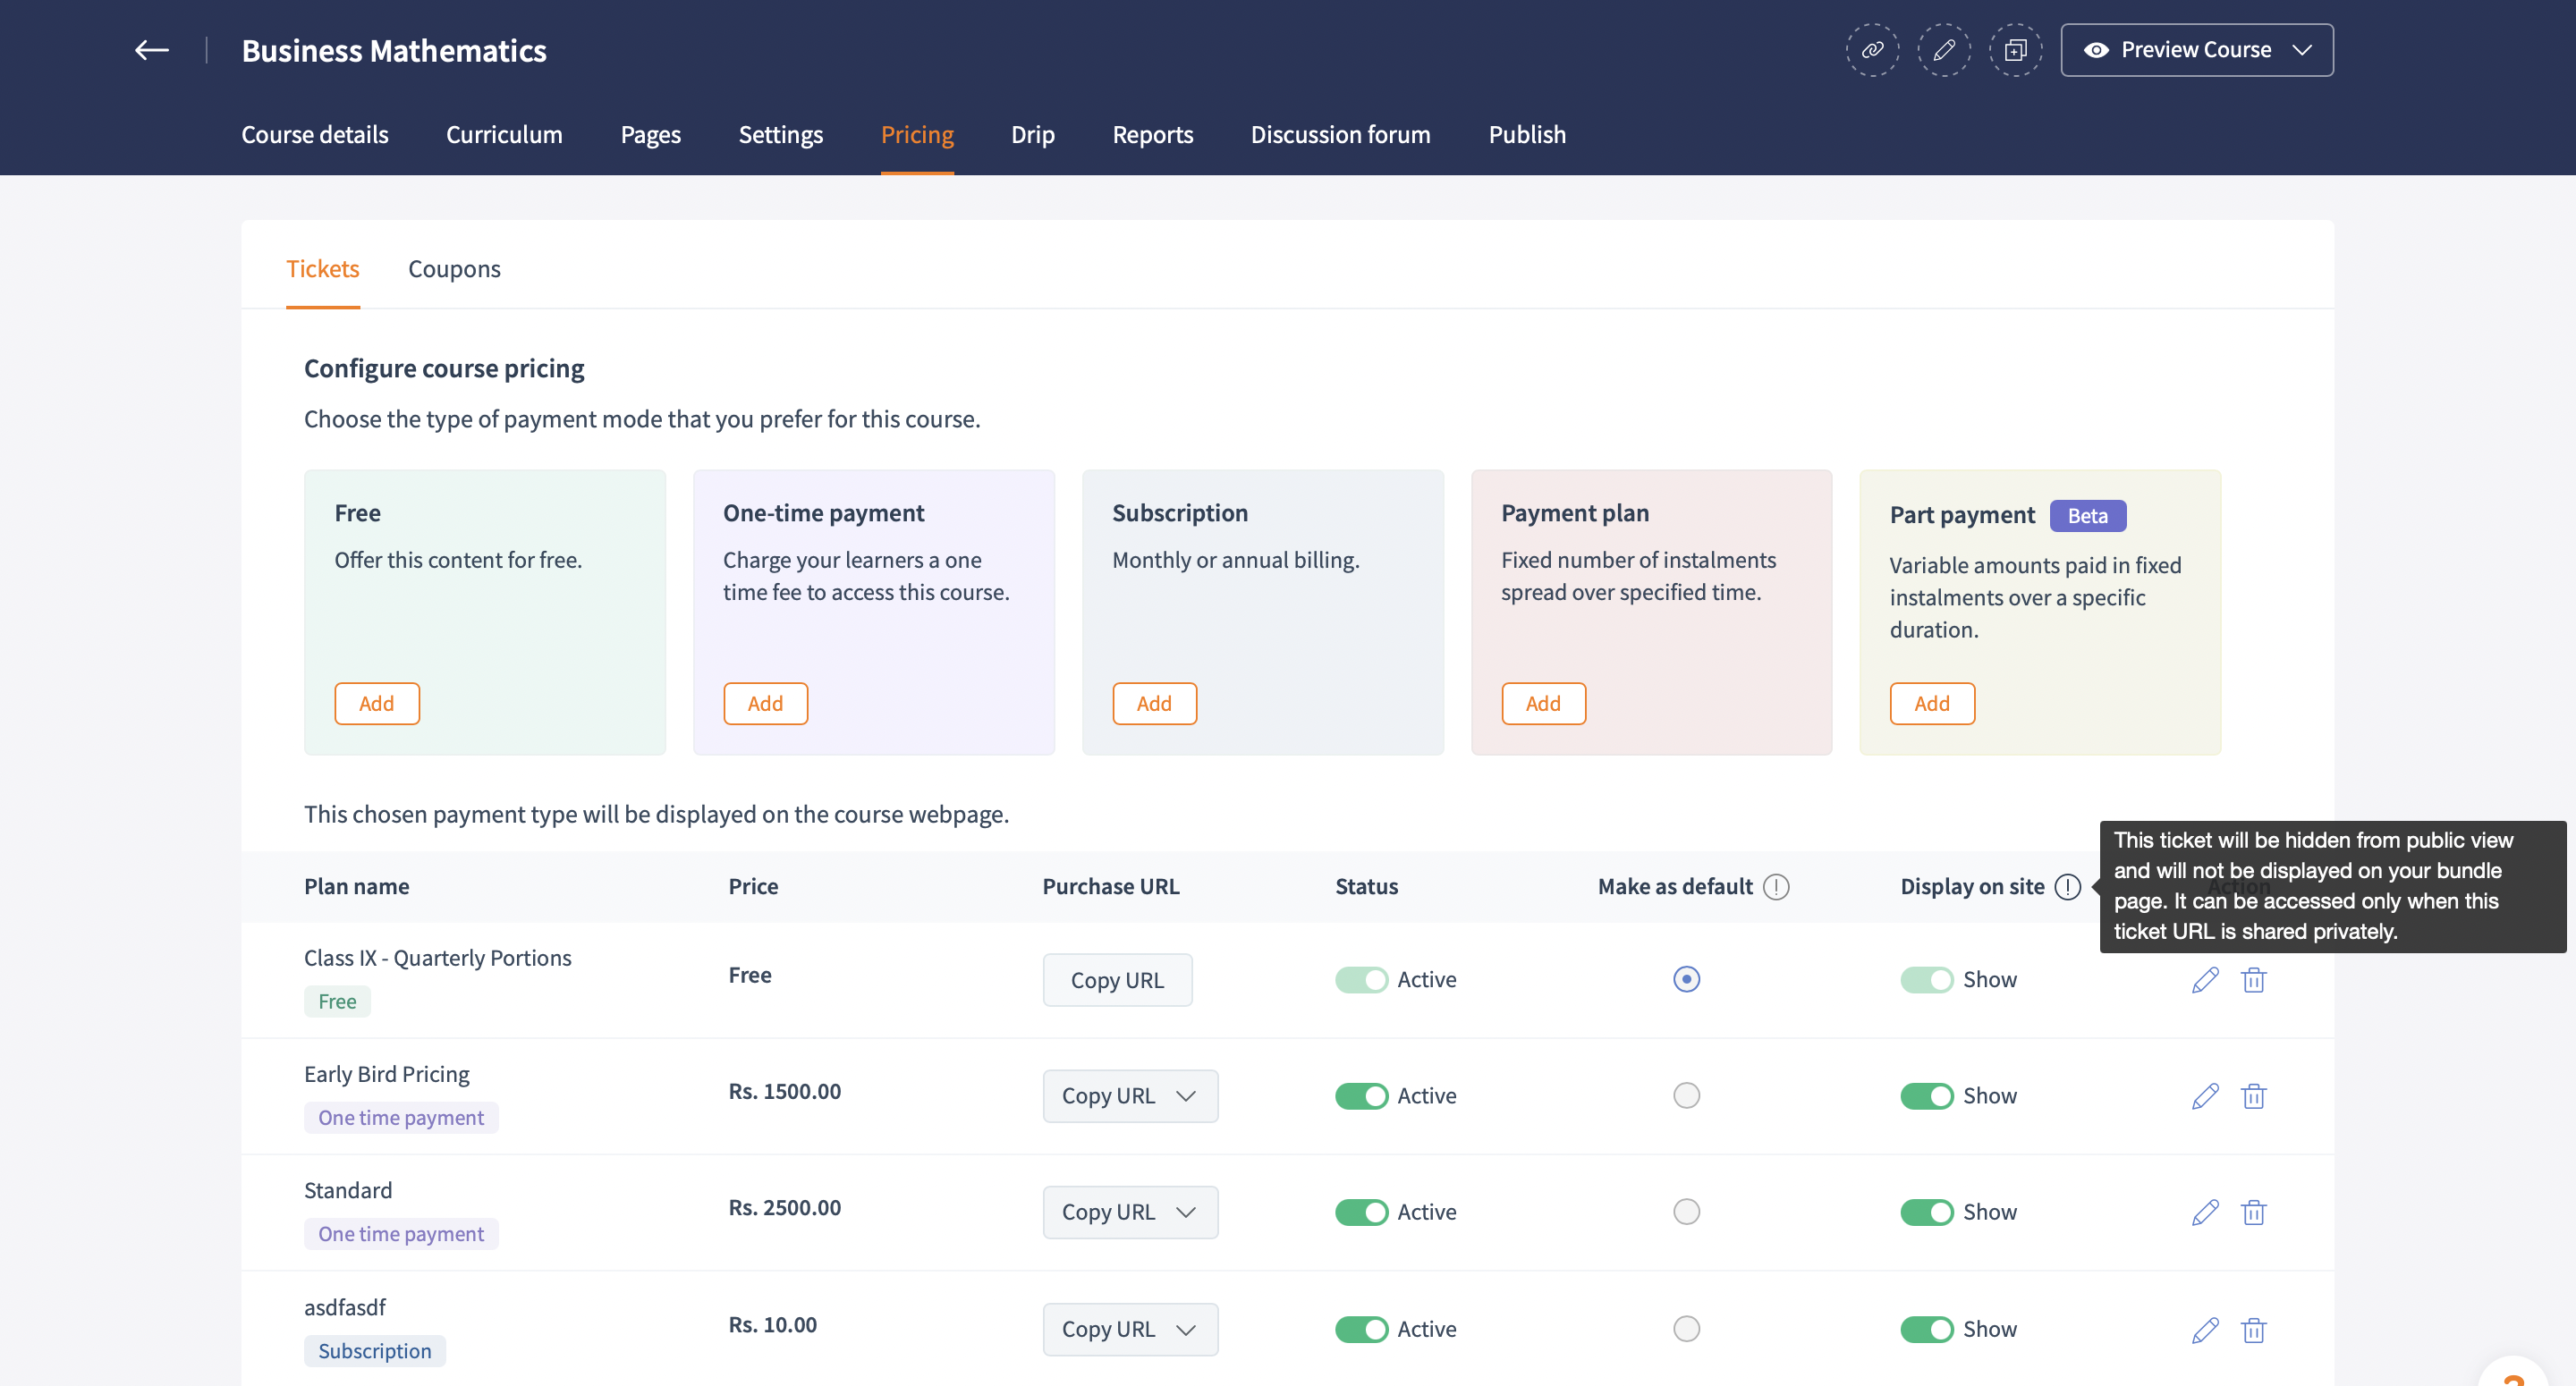Image resolution: width=2576 pixels, height=1386 pixels.
Task: Edit the Early Bird Pricing plan
Action: 2204,1096
